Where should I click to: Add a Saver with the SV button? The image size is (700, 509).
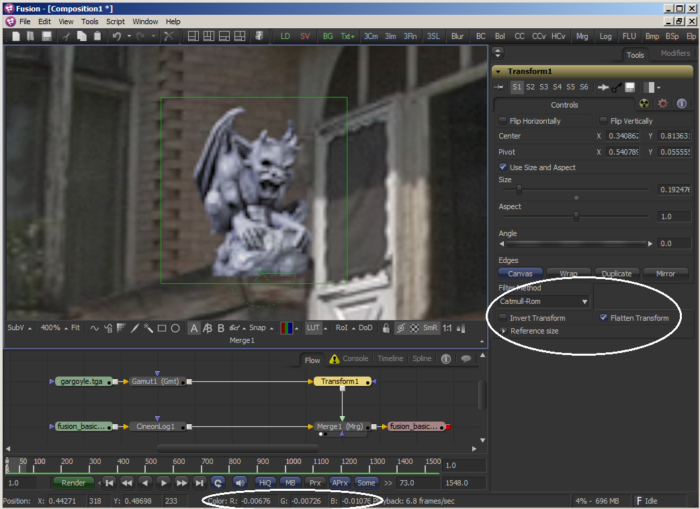point(305,36)
